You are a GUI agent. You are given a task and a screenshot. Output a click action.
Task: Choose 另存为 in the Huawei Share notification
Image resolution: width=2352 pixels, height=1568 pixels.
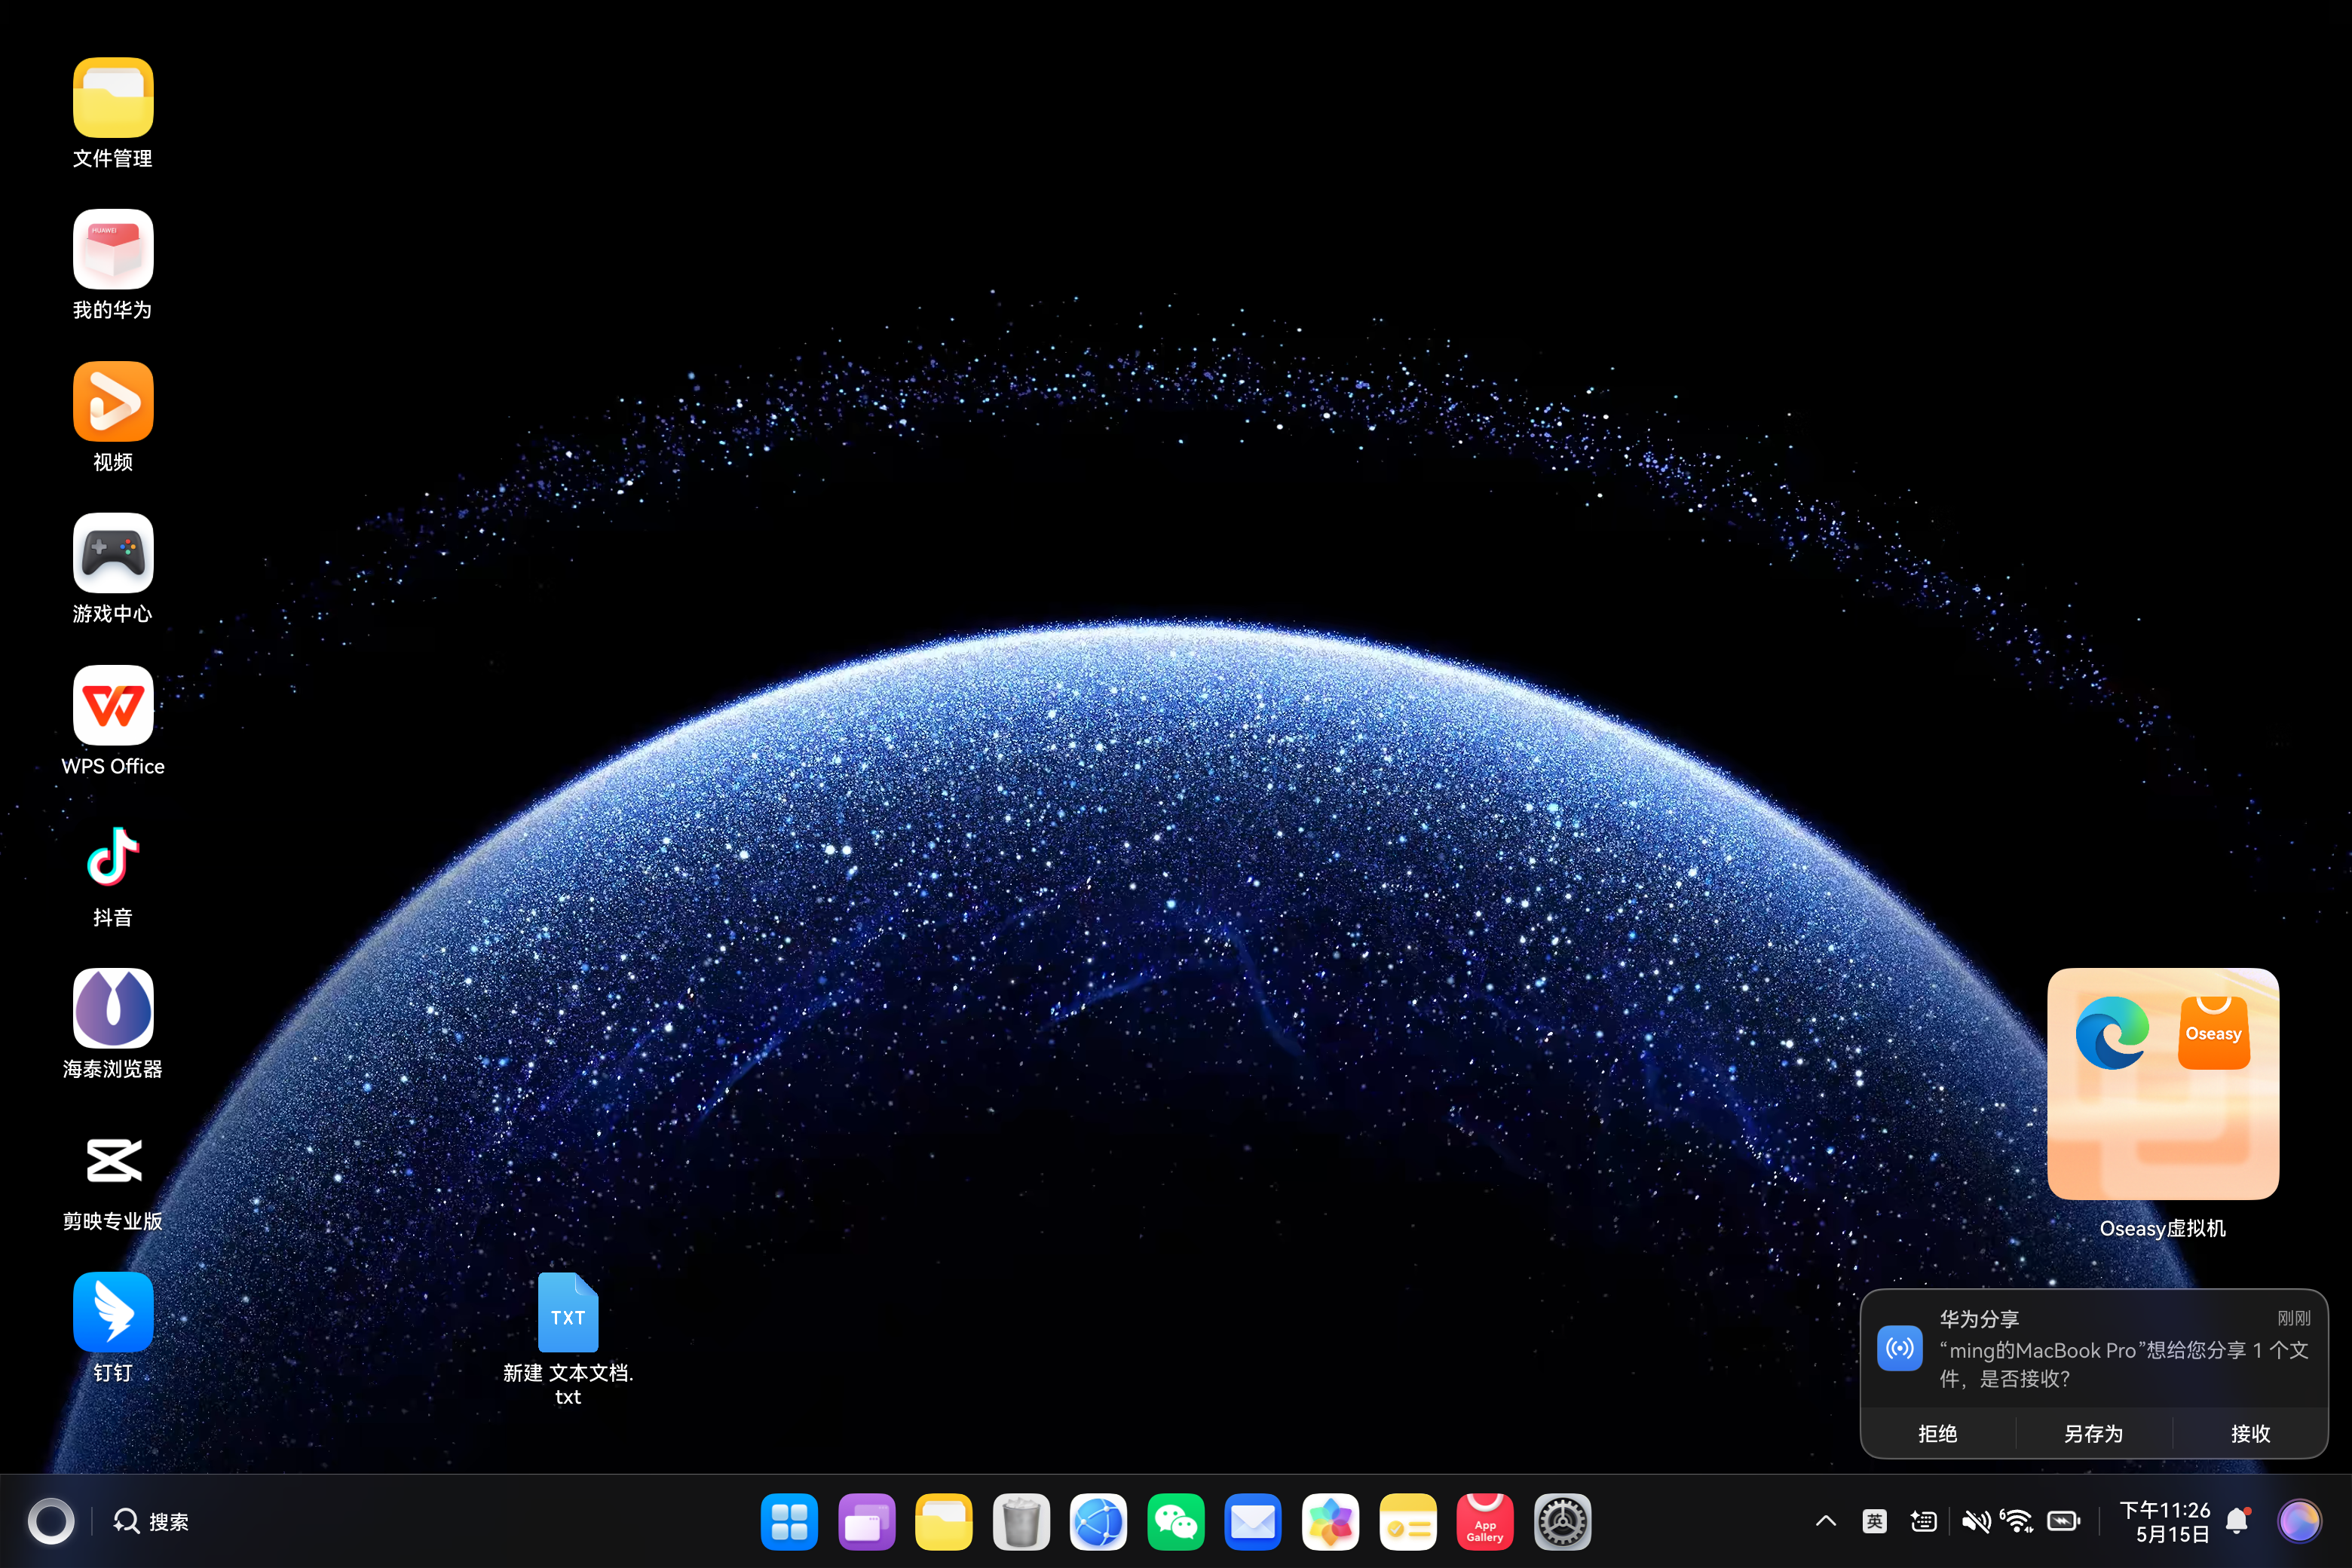pyautogui.click(x=2094, y=1434)
